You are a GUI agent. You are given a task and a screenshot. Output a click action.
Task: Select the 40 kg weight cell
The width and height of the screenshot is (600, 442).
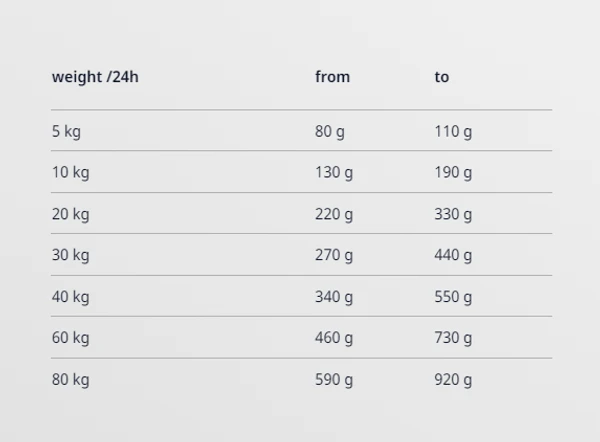(70, 297)
